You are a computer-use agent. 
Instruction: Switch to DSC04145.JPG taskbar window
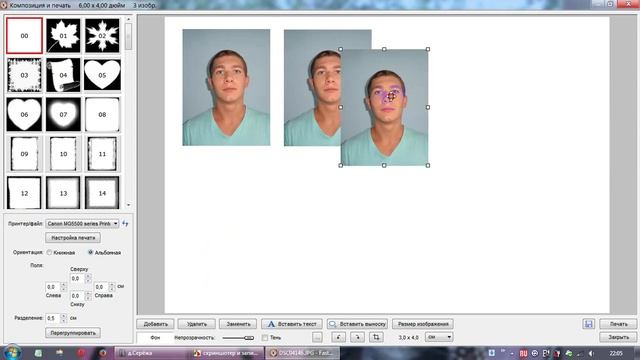(x=302, y=353)
